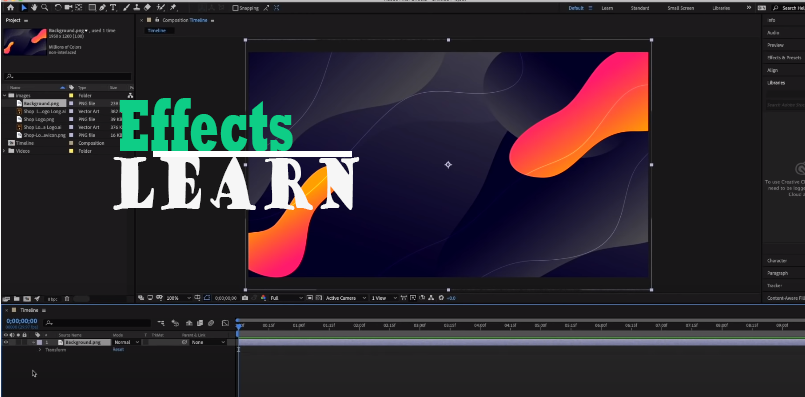Screen dimensions: 805x397
Task: Toggle Always Preview This View button
Action: (x=141, y=298)
